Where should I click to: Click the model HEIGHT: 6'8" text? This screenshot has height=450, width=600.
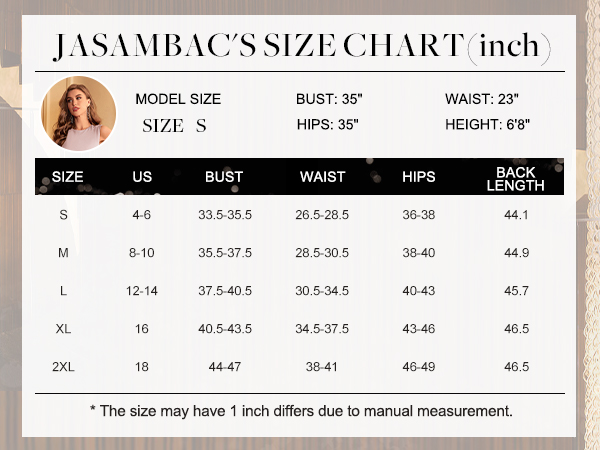[x=488, y=124]
